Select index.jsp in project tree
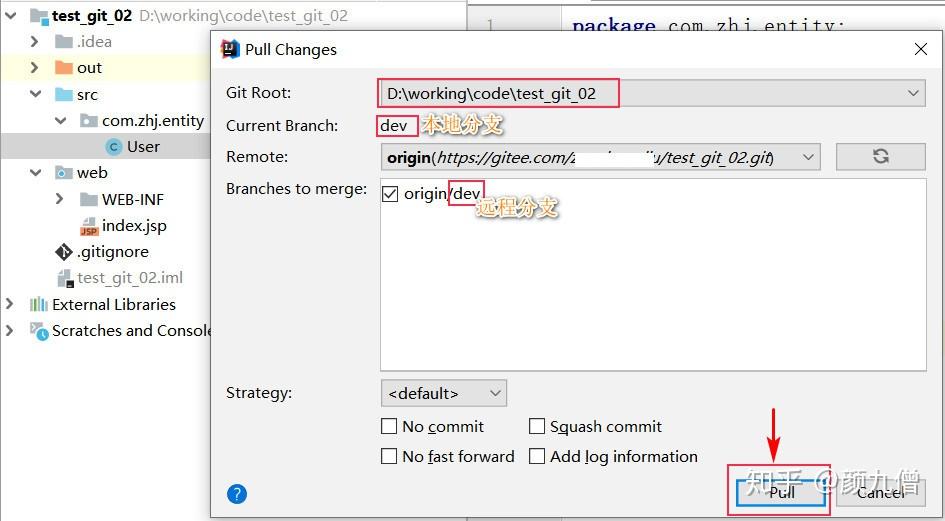Image resolution: width=945 pixels, height=521 pixels. click(134, 226)
